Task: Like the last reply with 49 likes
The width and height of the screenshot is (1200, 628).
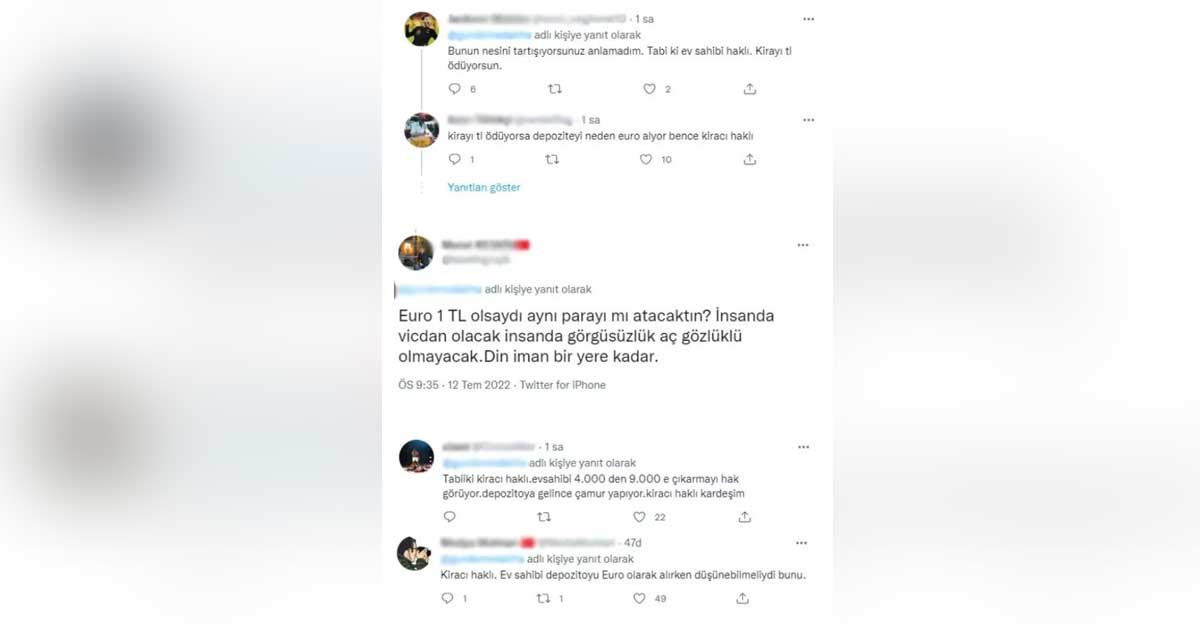Action: click(x=639, y=598)
